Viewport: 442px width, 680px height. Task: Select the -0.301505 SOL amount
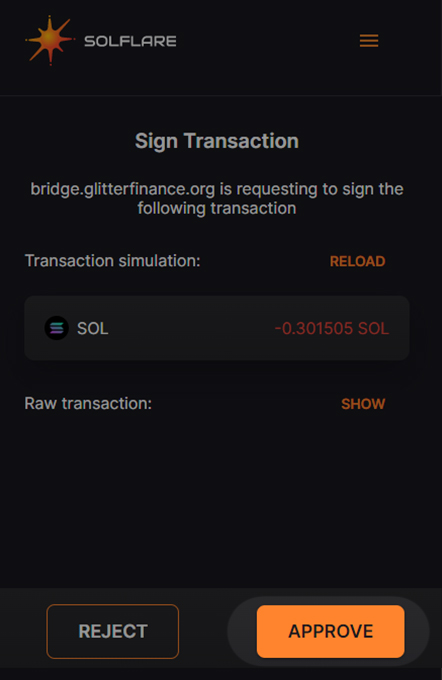tap(332, 328)
